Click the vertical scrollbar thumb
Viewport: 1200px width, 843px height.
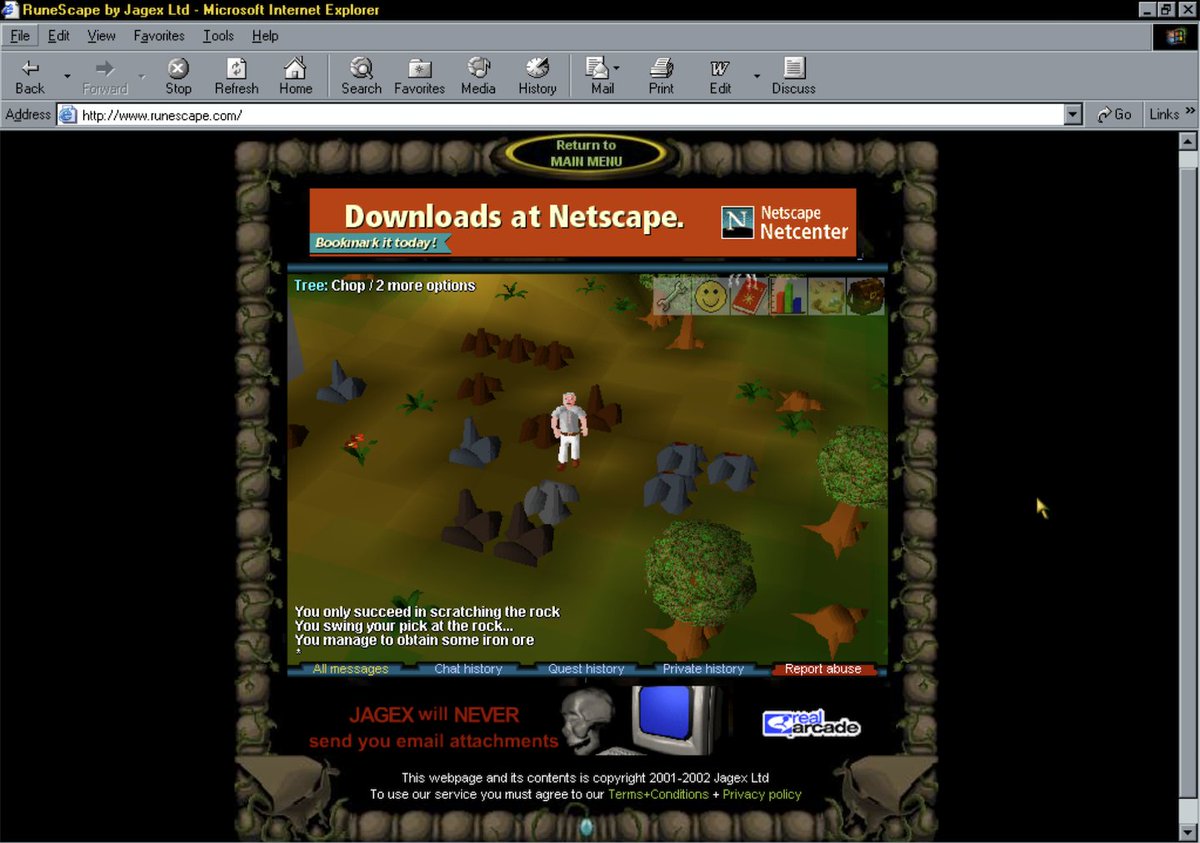coord(1188,480)
